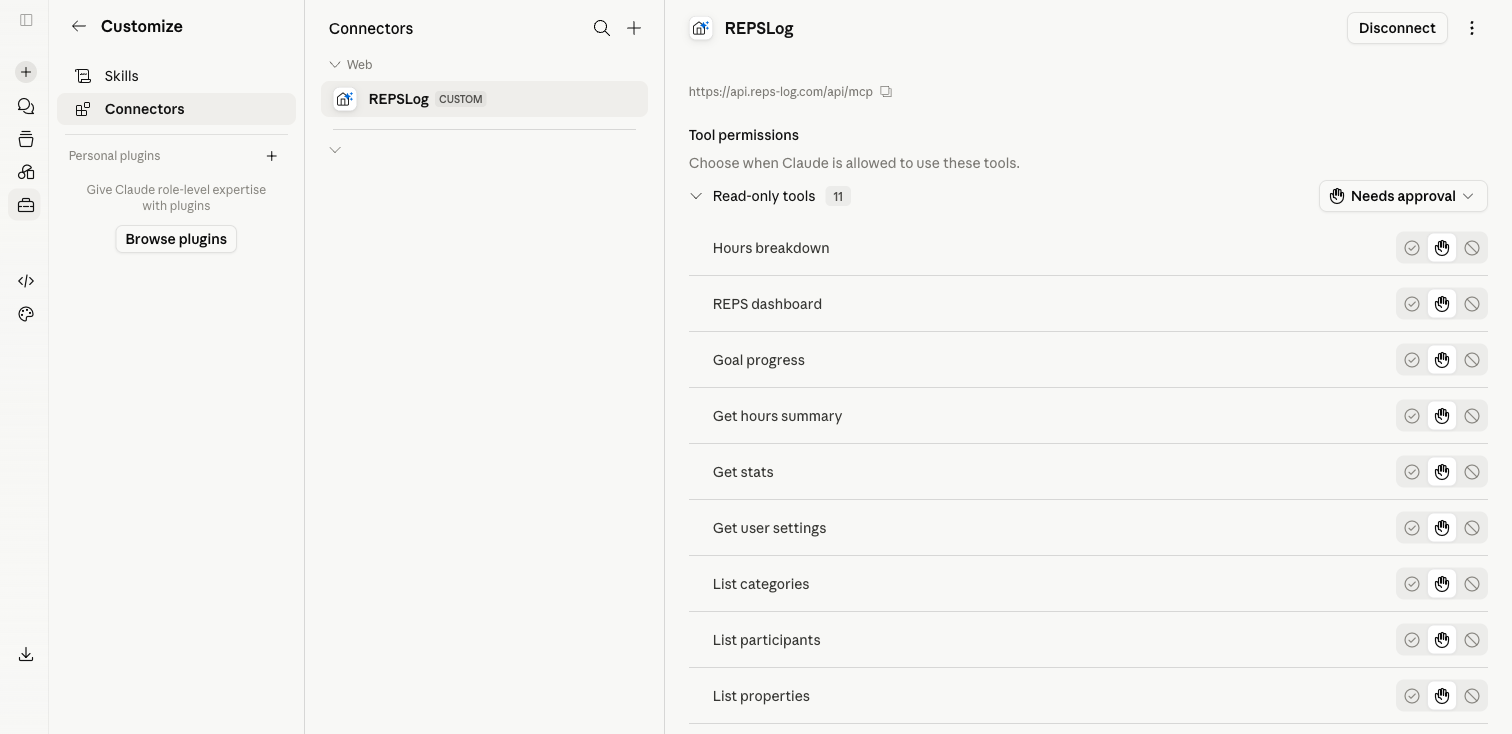This screenshot has height=734, width=1512.
Task: Click the Get user settings tool name
Action: (x=769, y=528)
